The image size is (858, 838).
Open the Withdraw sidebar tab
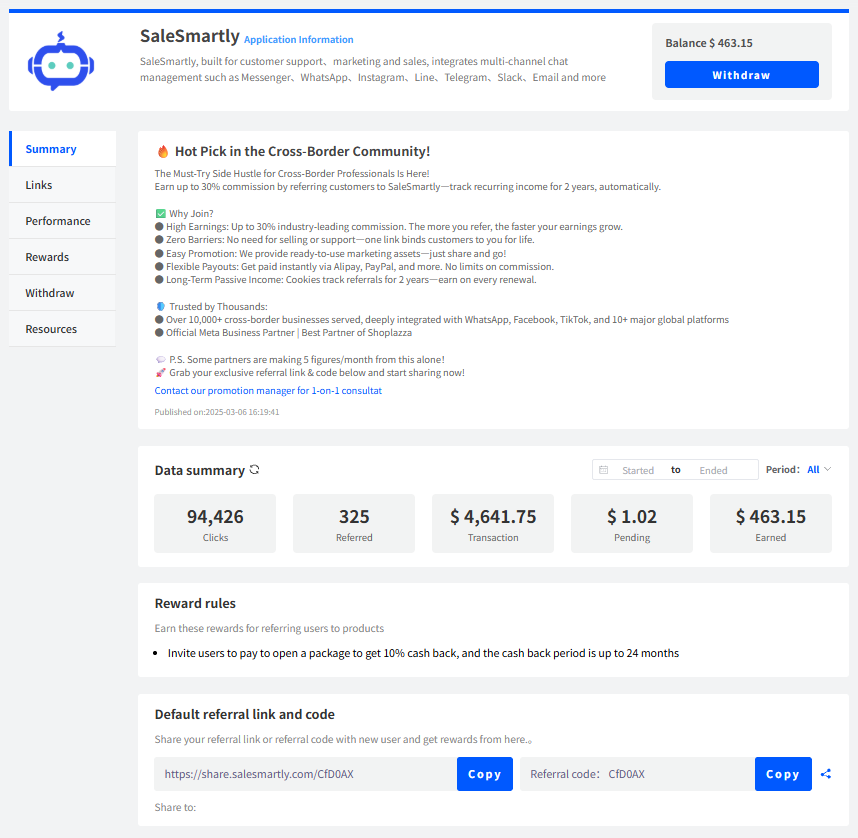pyautogui.click(x=62, y=293)
